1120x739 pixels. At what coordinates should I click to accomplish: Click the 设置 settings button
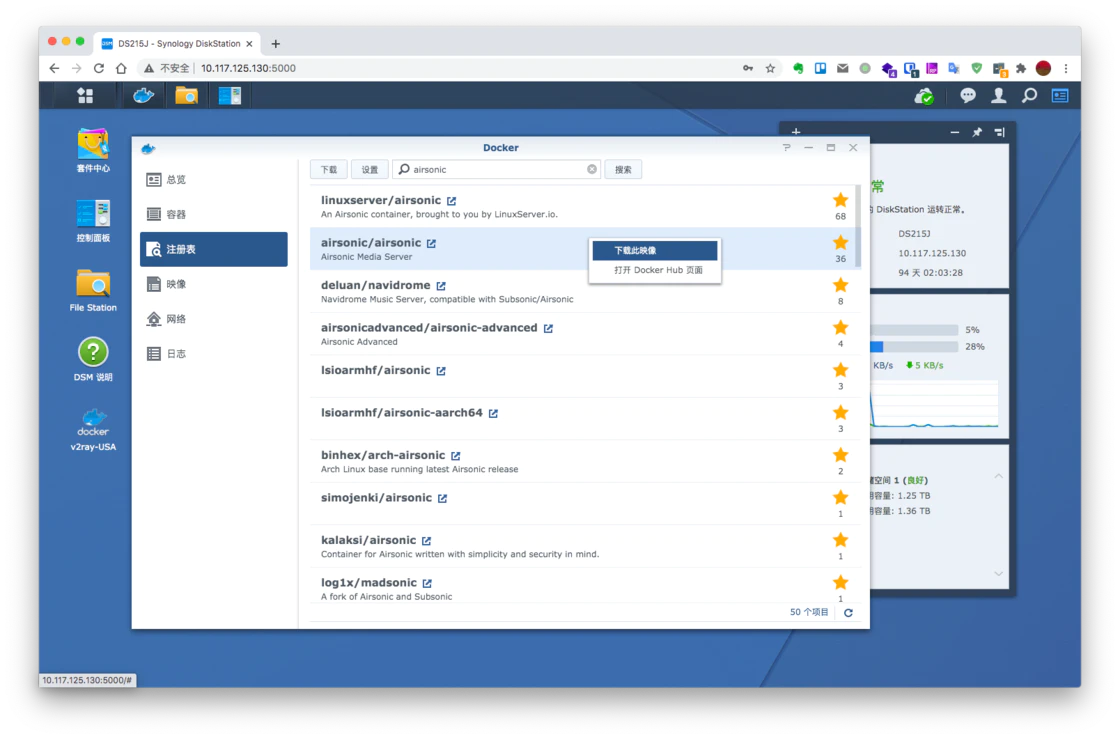point(369,170)
